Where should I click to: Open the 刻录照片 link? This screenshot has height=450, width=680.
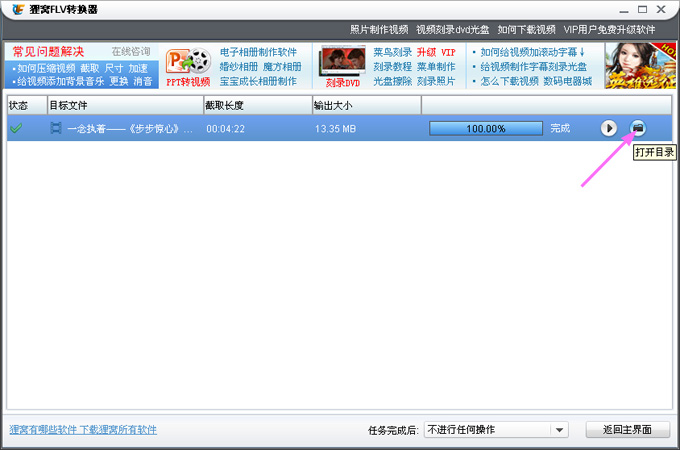coord(436,81)
